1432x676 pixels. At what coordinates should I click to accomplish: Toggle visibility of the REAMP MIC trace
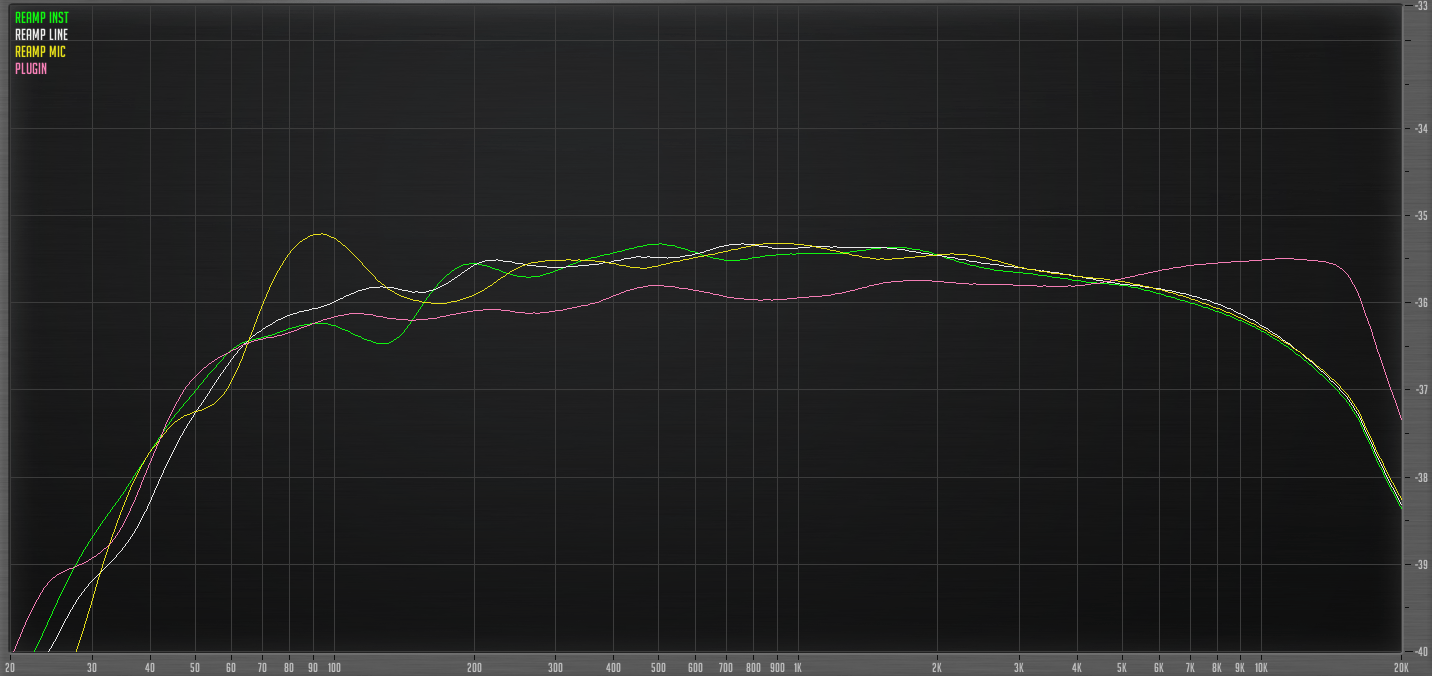pyautogui.click(x=38, y=51)
